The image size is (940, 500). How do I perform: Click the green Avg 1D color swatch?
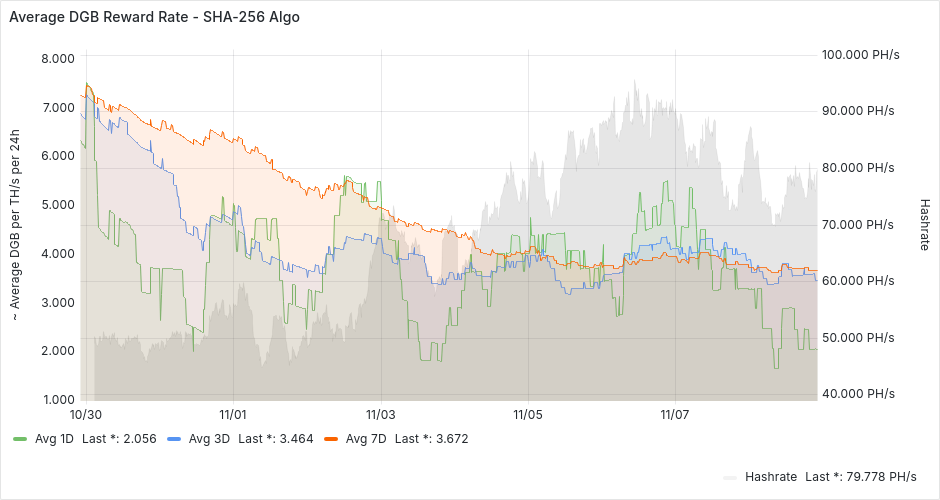(20, 439)
